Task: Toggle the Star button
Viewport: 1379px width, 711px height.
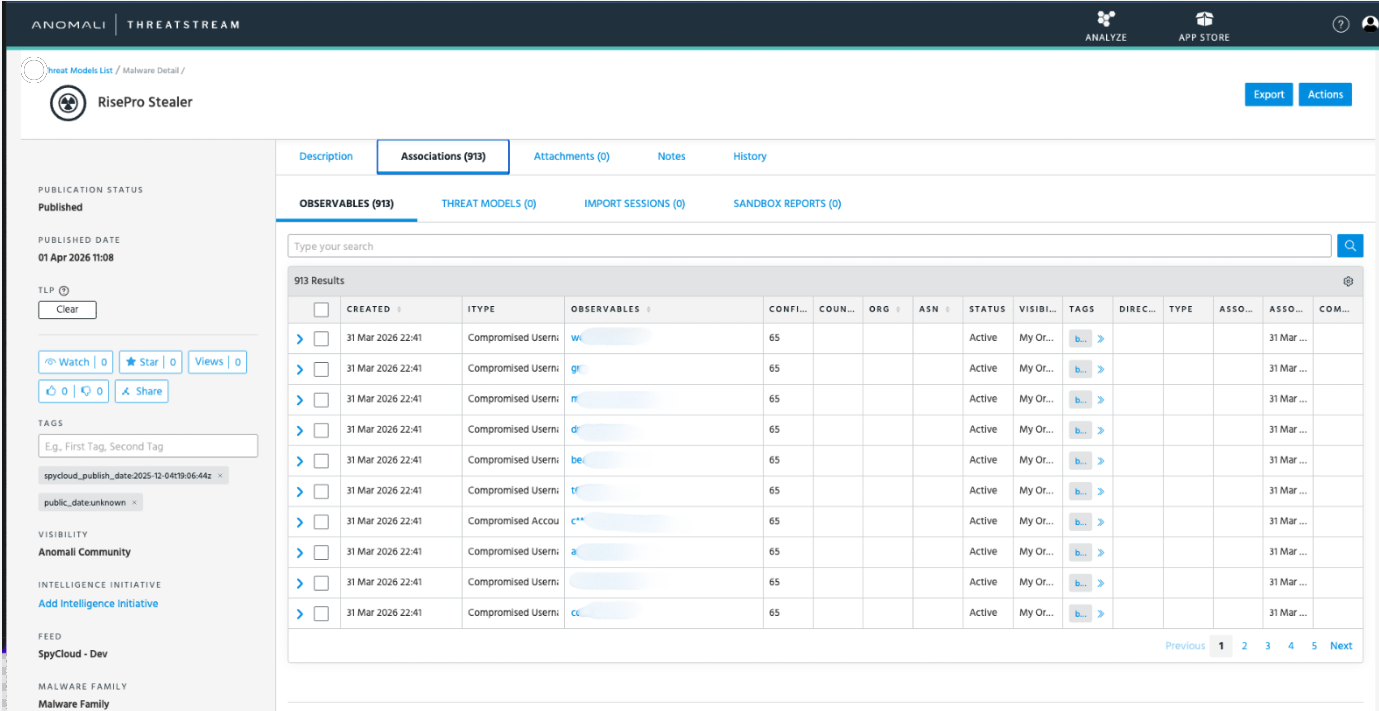Action: tap(150, 362)
